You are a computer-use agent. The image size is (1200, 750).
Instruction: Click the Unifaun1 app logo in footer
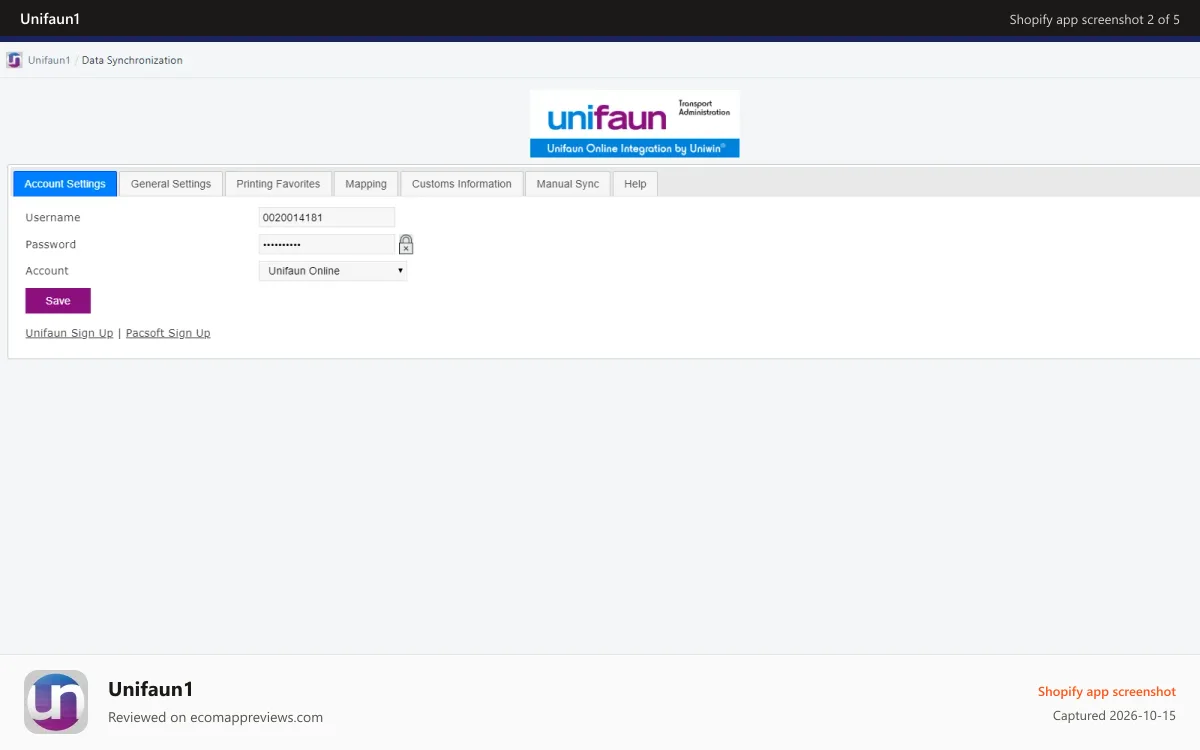click(56, 702)
